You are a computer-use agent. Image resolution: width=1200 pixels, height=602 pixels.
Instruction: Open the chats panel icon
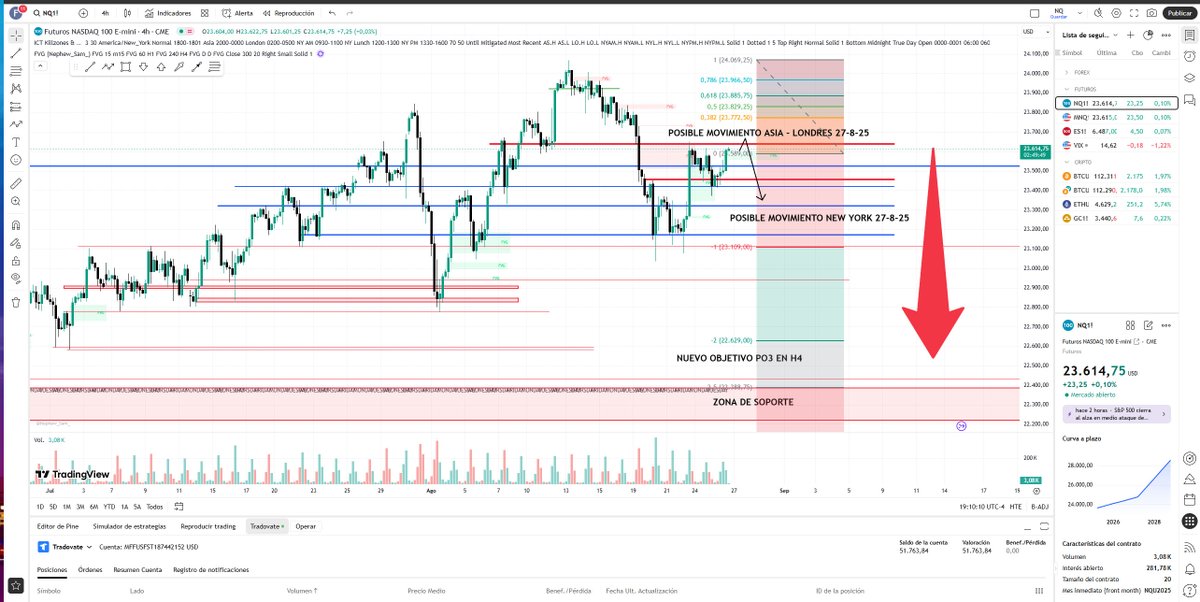click(1190, 100)
